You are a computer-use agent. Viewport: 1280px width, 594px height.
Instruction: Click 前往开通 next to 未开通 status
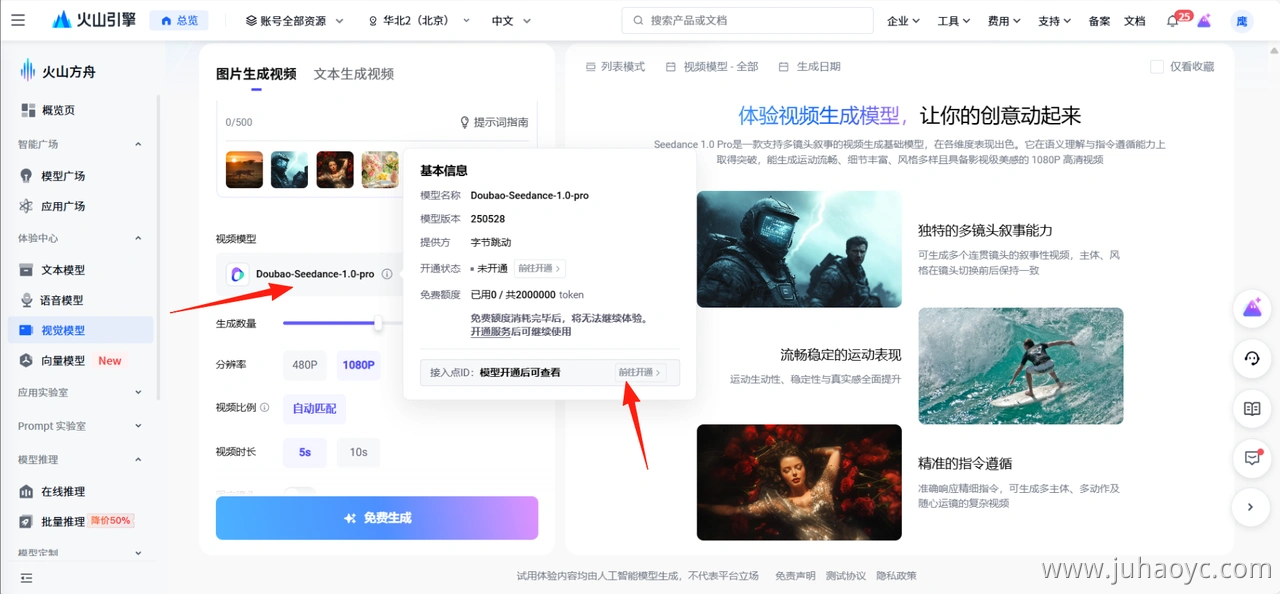click(x=540, y=268)
